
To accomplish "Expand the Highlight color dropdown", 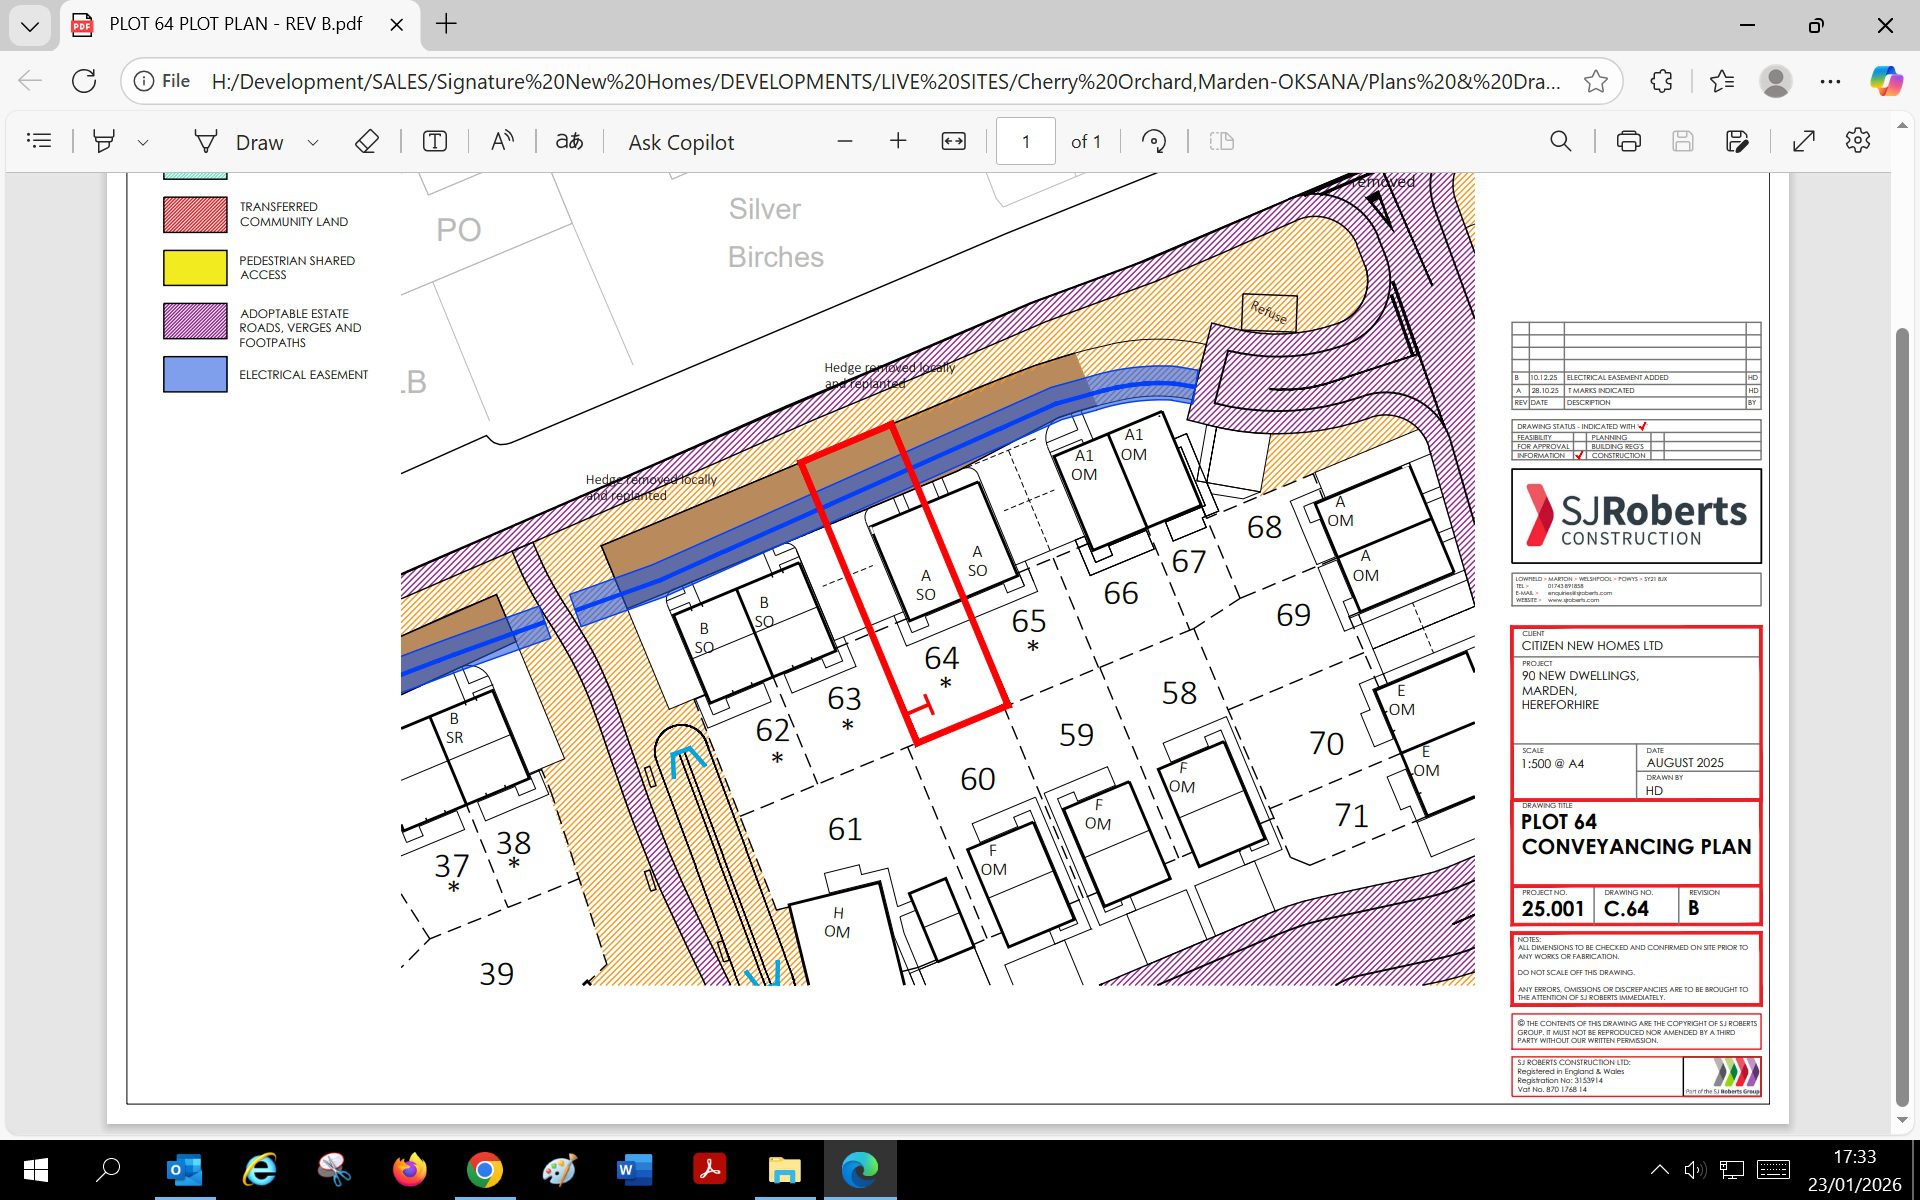I will tap(143, 142).
